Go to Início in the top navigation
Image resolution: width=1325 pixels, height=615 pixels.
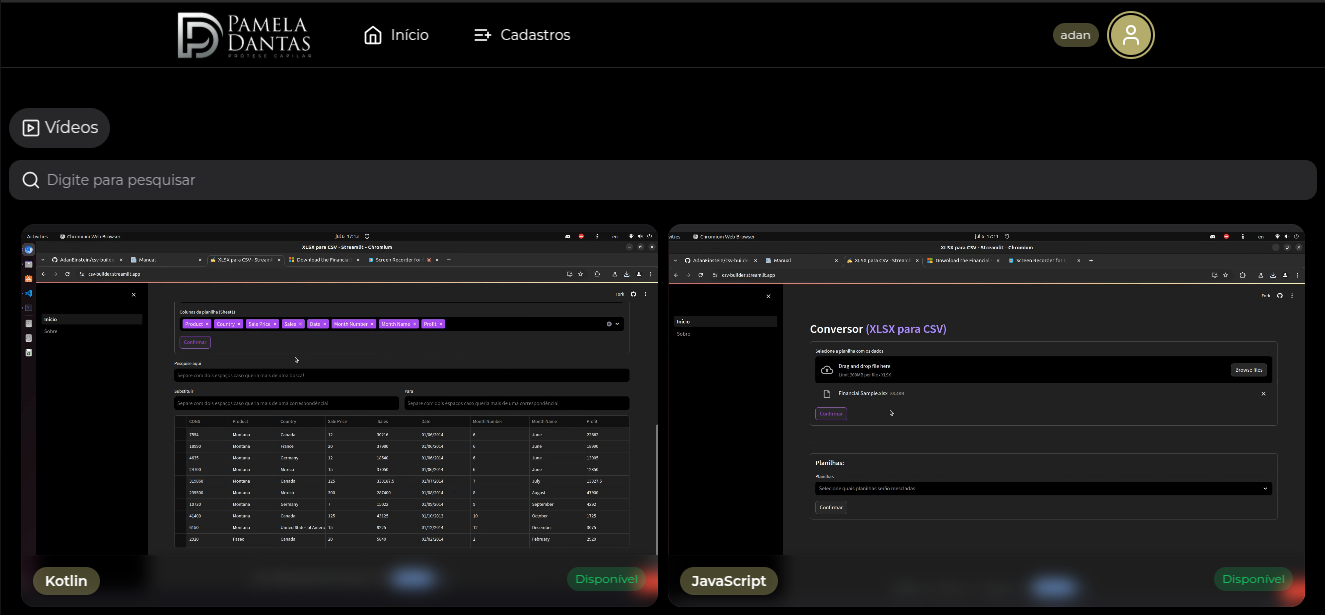click(x=409, y=35)
